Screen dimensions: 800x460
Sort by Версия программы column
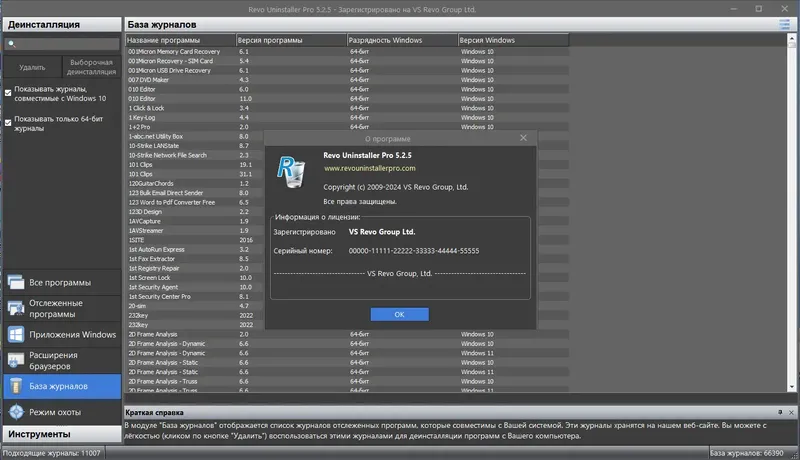291,40
